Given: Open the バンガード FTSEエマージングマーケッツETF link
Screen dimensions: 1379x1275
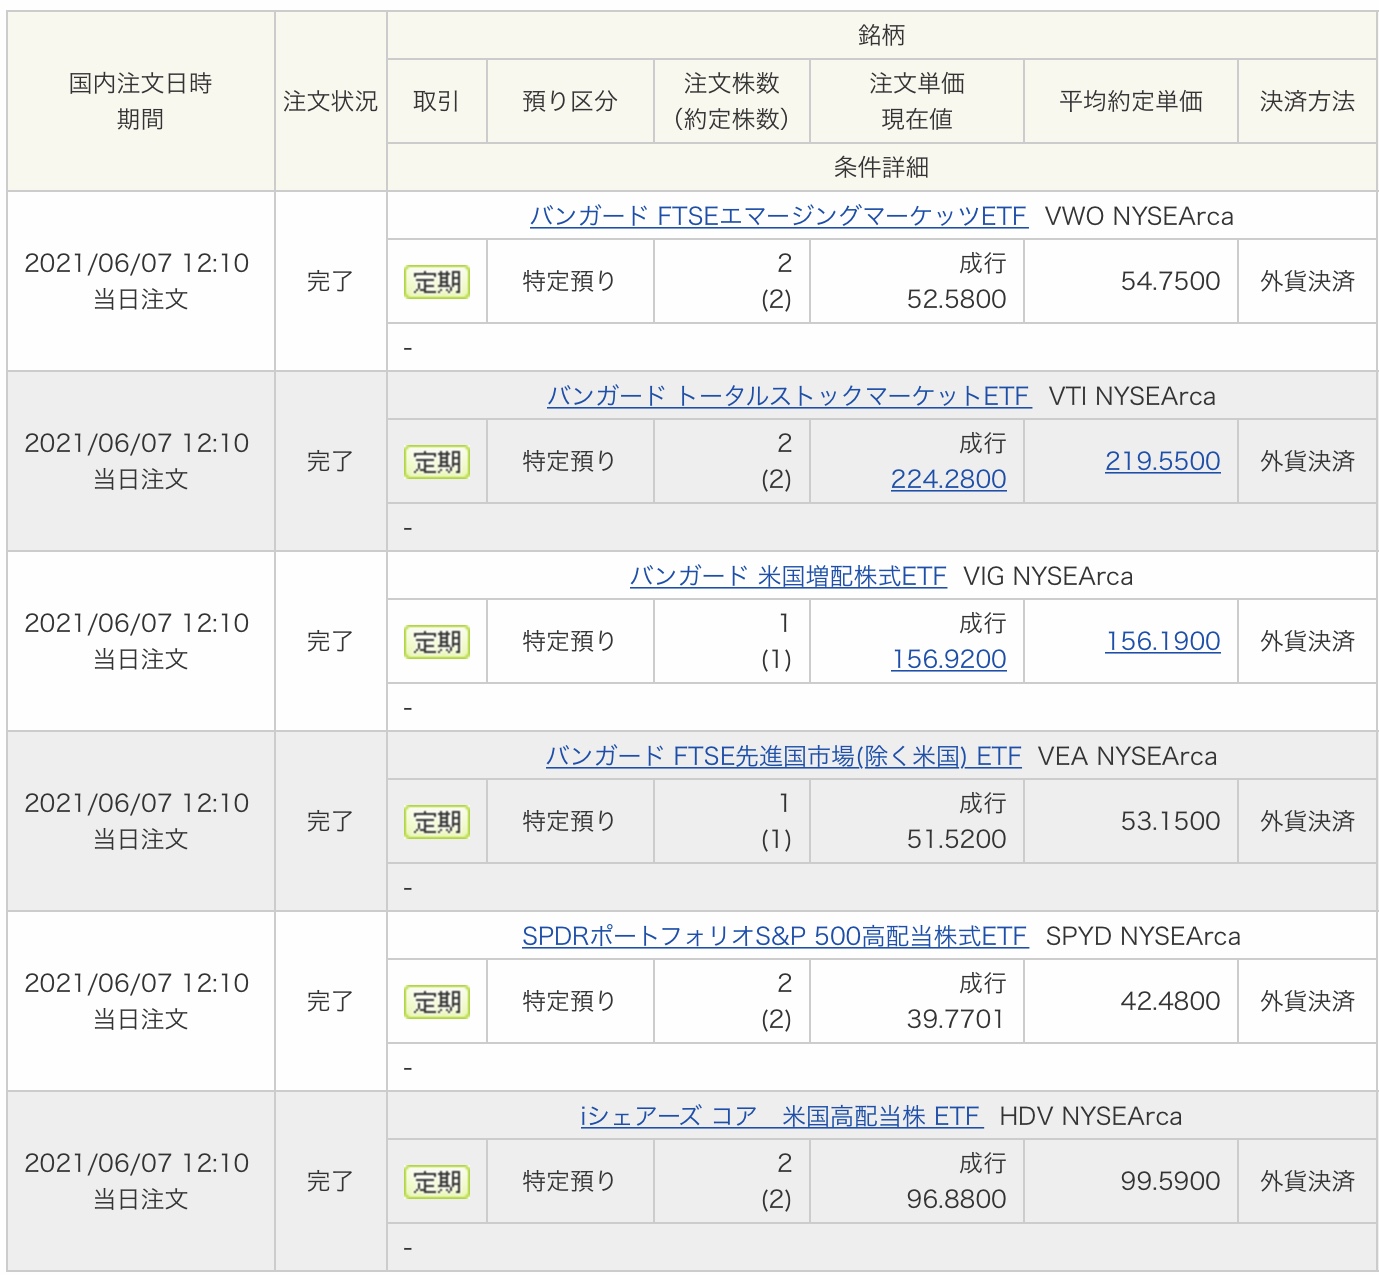Looking at the screenshot, I should tap(778, 216).
